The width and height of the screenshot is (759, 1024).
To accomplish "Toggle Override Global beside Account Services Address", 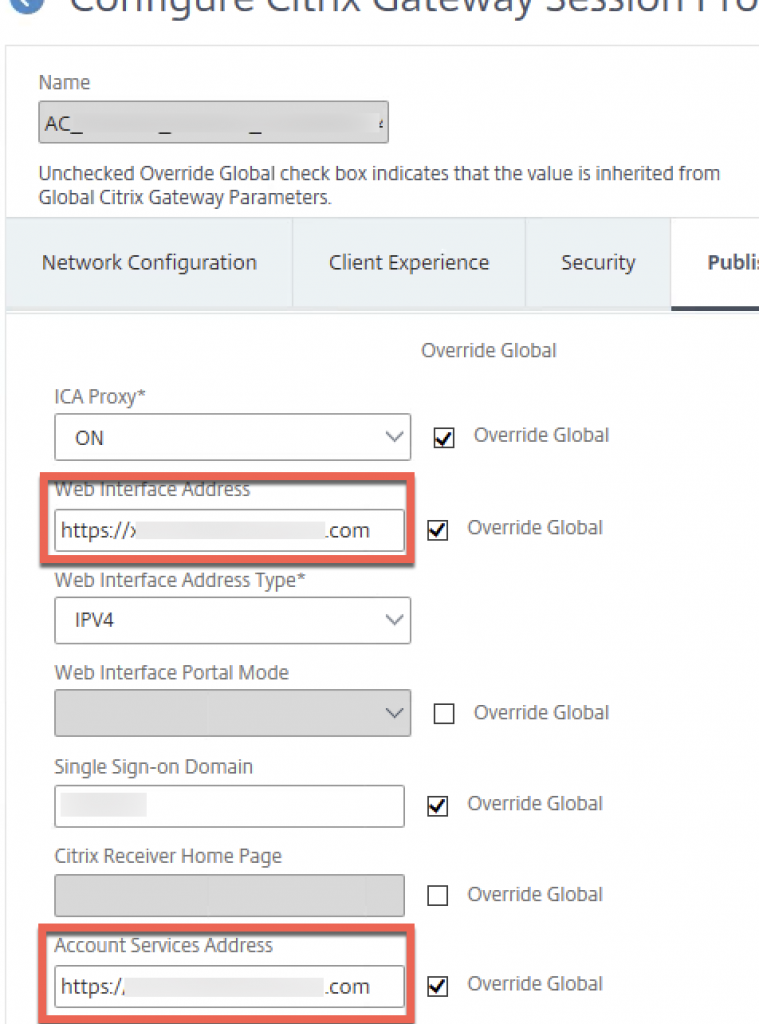I will pyautogui.click(x=437, y=984).
